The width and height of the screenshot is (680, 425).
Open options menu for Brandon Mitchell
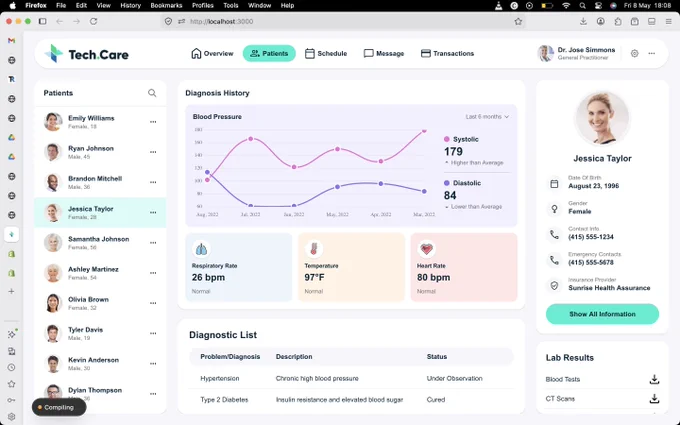tap(153, 182)
